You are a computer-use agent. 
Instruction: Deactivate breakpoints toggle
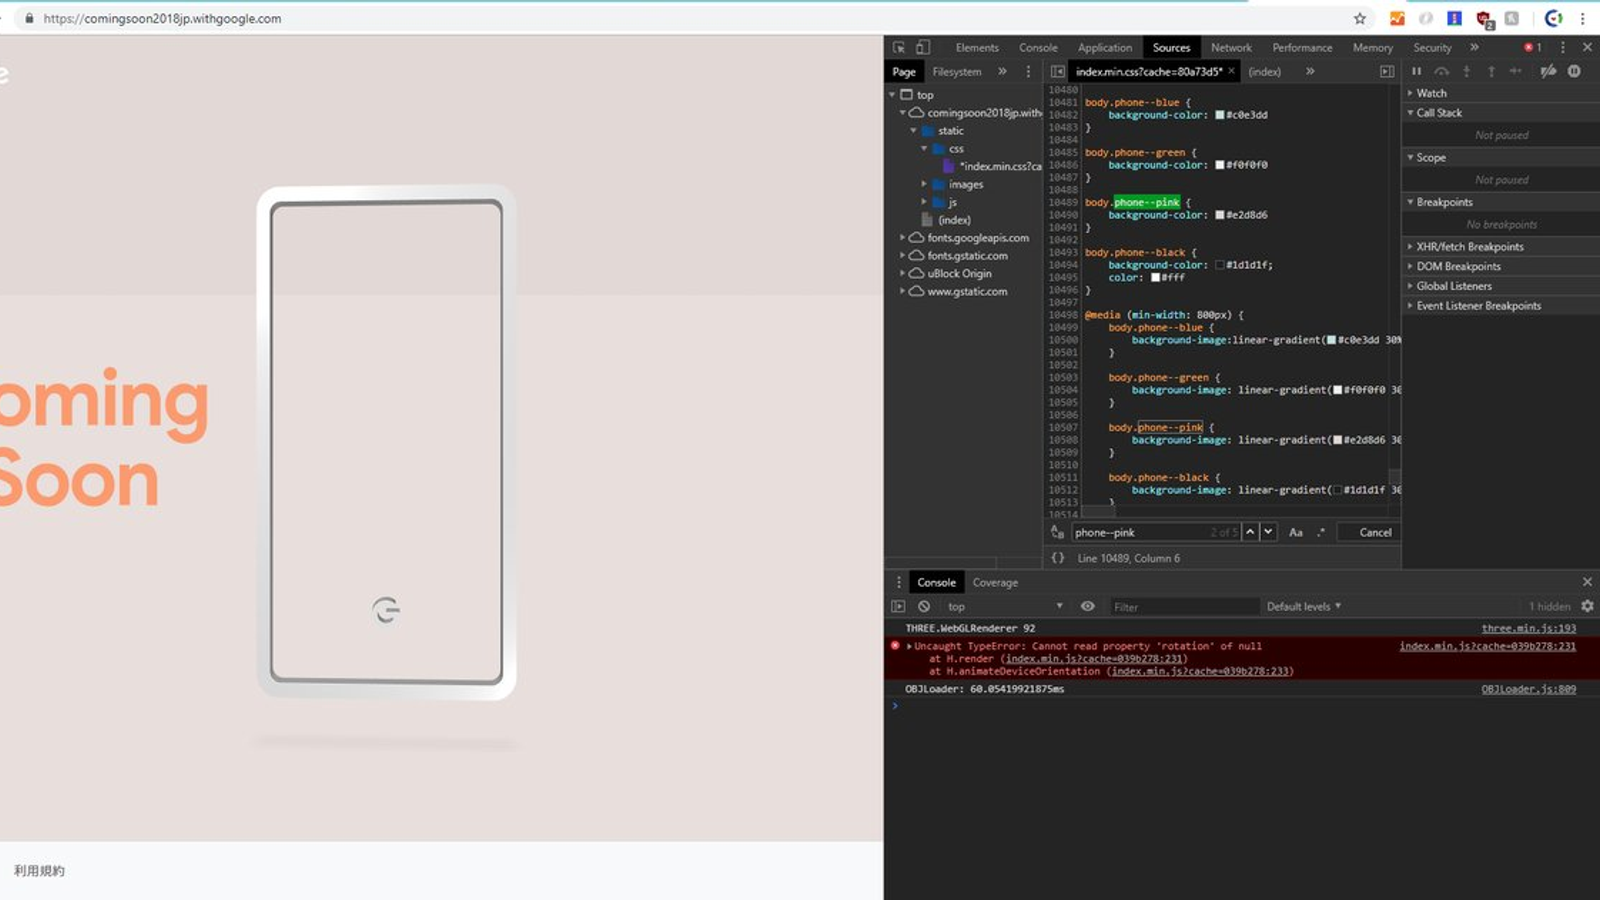pos(1548,71)
